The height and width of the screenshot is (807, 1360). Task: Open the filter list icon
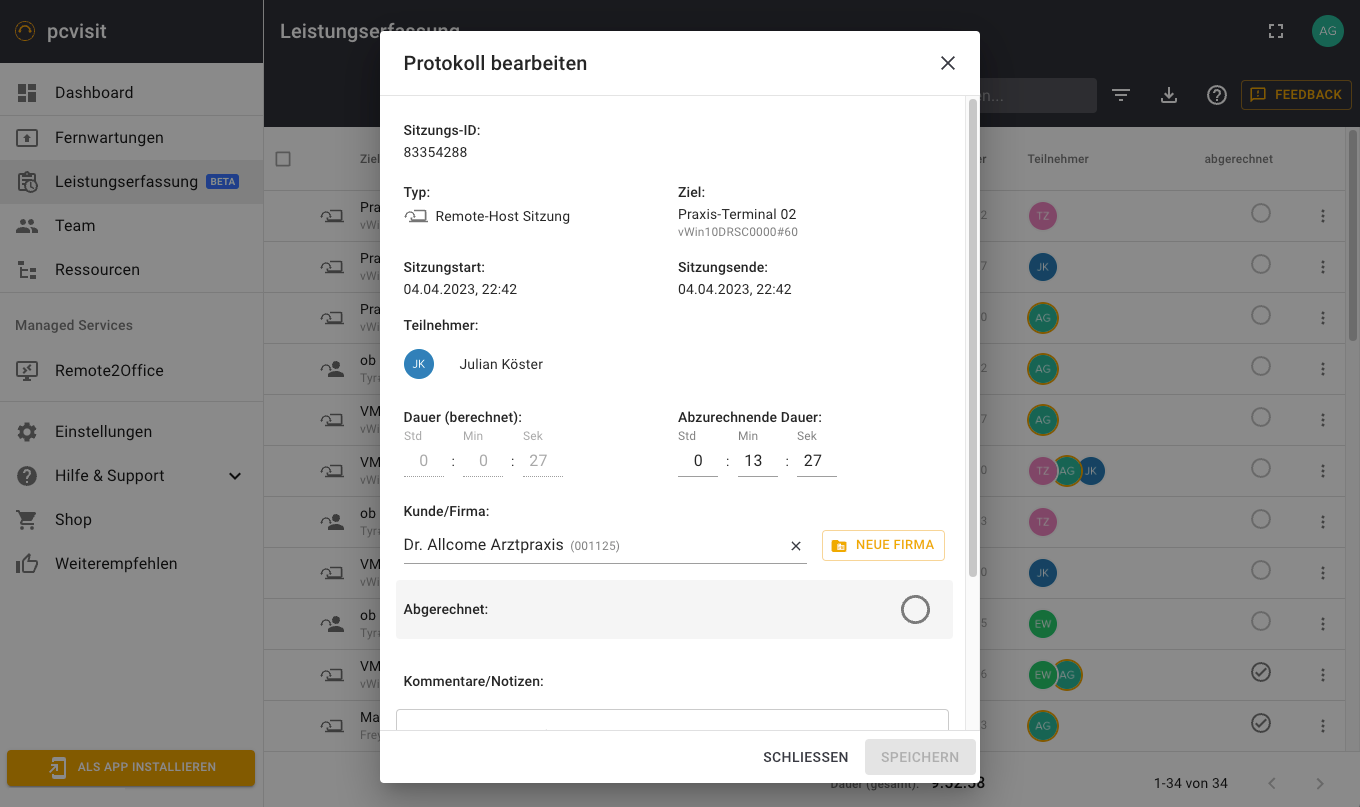(1121, 95)
